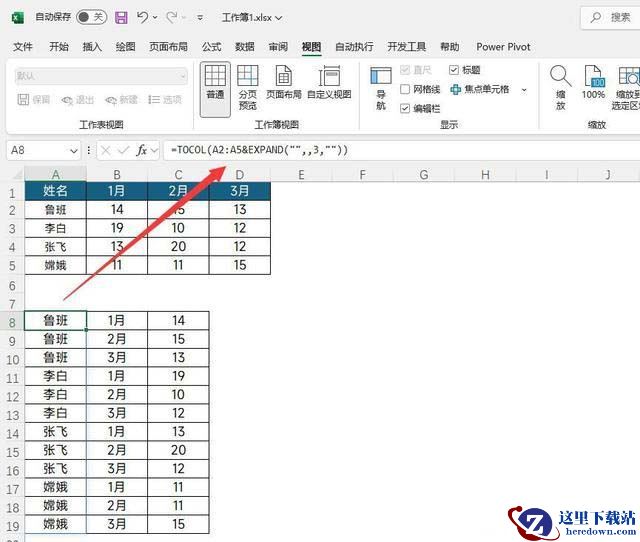
Task: Select row 6 header
Action: [12, 286]
